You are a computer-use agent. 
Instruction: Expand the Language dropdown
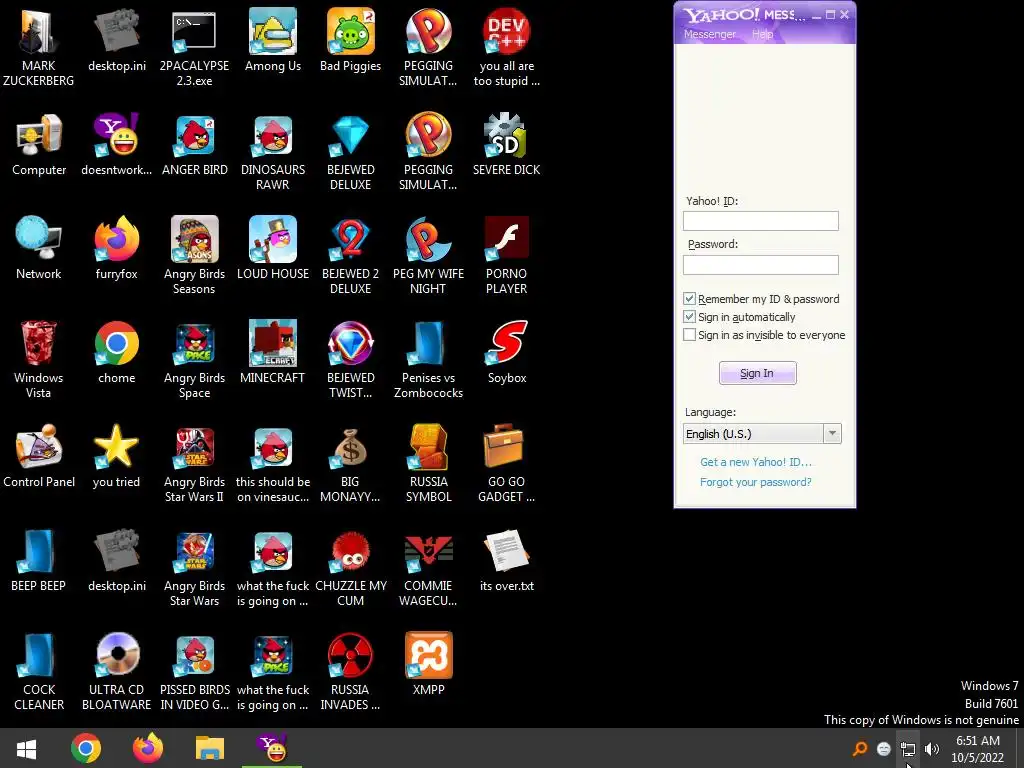point(832,434)
